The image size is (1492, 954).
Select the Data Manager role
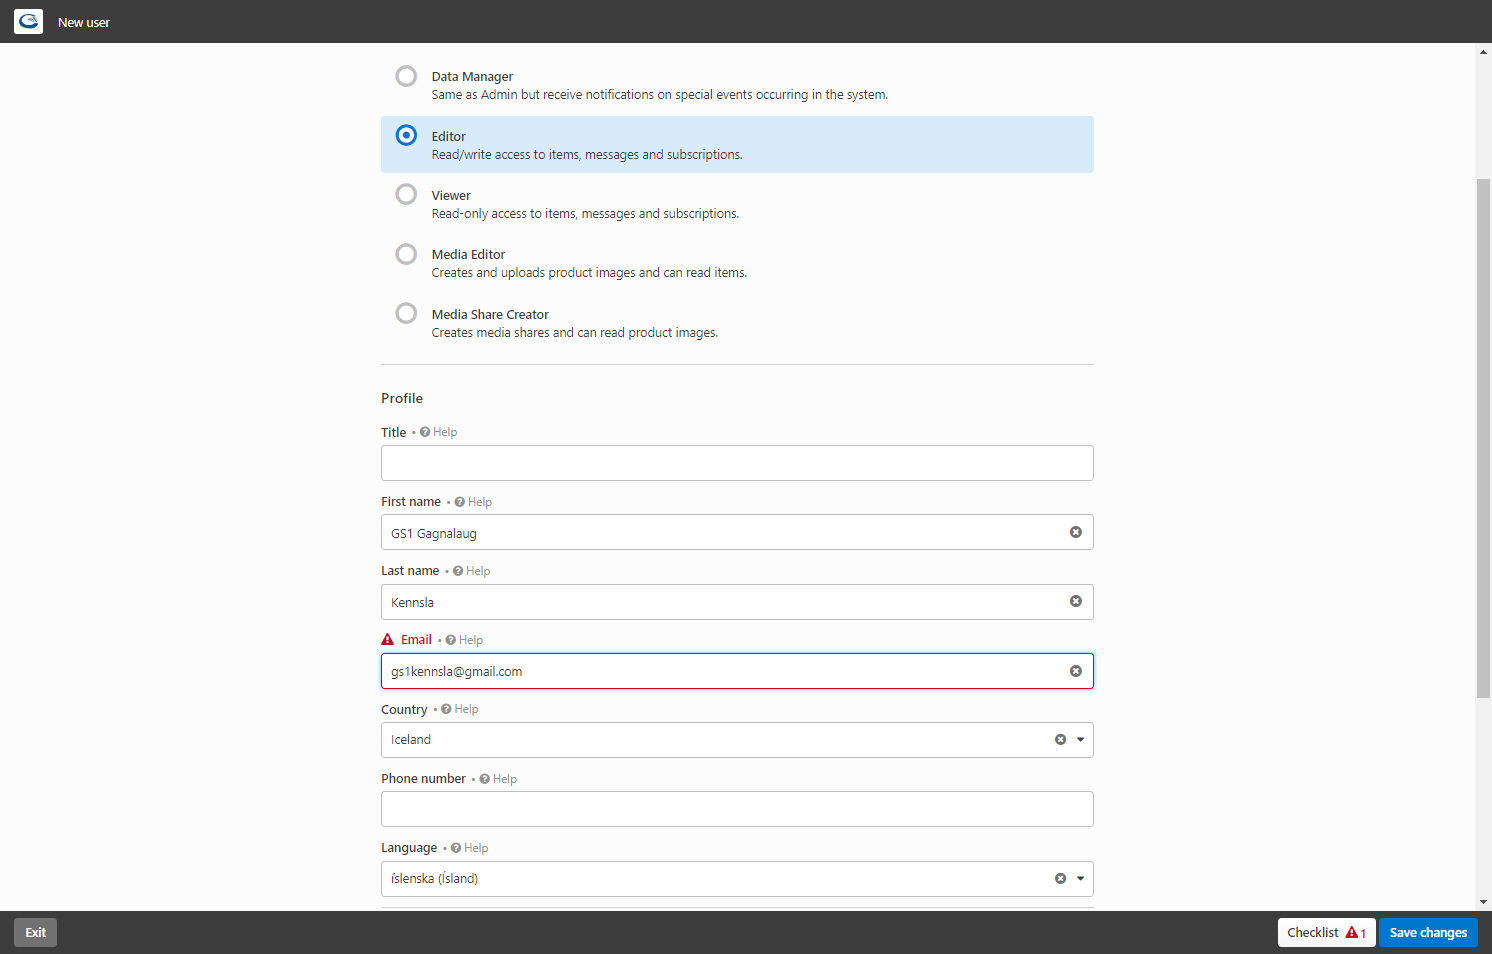click(x=406, y=76)
